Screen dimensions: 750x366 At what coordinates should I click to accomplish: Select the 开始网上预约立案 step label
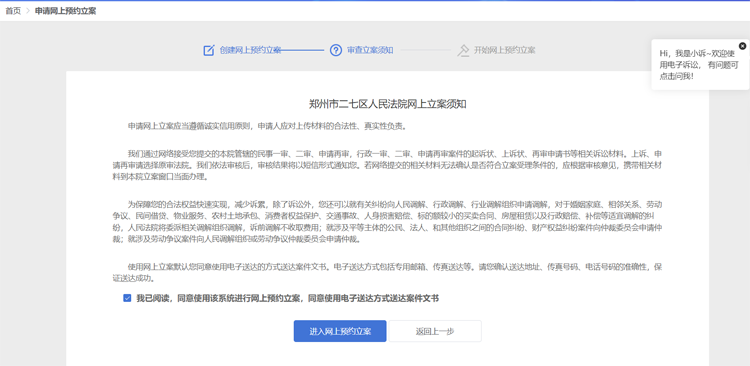[x=505, y=50]
